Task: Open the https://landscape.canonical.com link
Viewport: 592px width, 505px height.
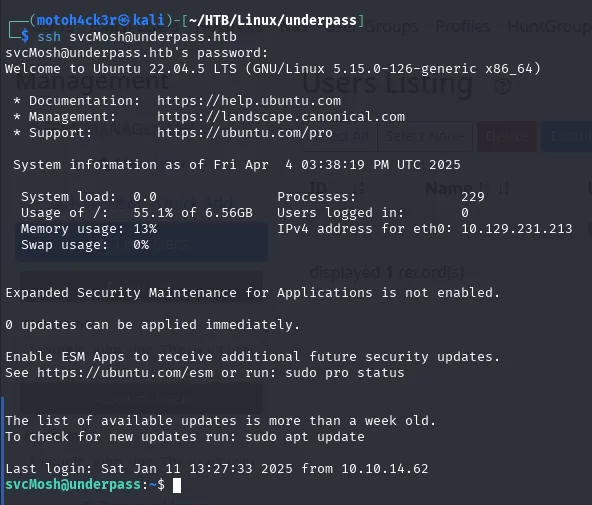Action: coord(281,117)
